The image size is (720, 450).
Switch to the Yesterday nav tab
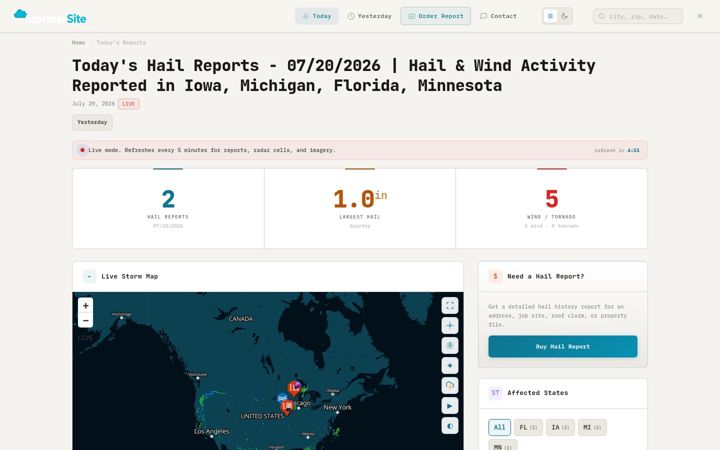(x=370, y=16)
